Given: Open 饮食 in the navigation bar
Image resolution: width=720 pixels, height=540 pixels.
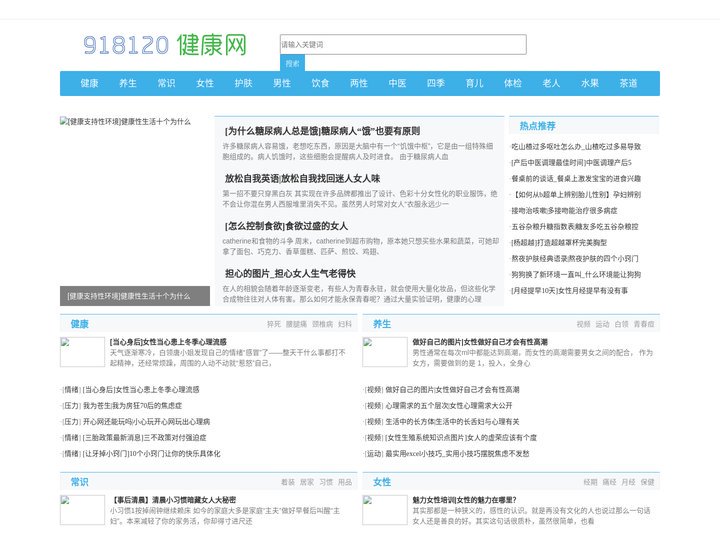Looking at the screenshot, I should point(321,83).
